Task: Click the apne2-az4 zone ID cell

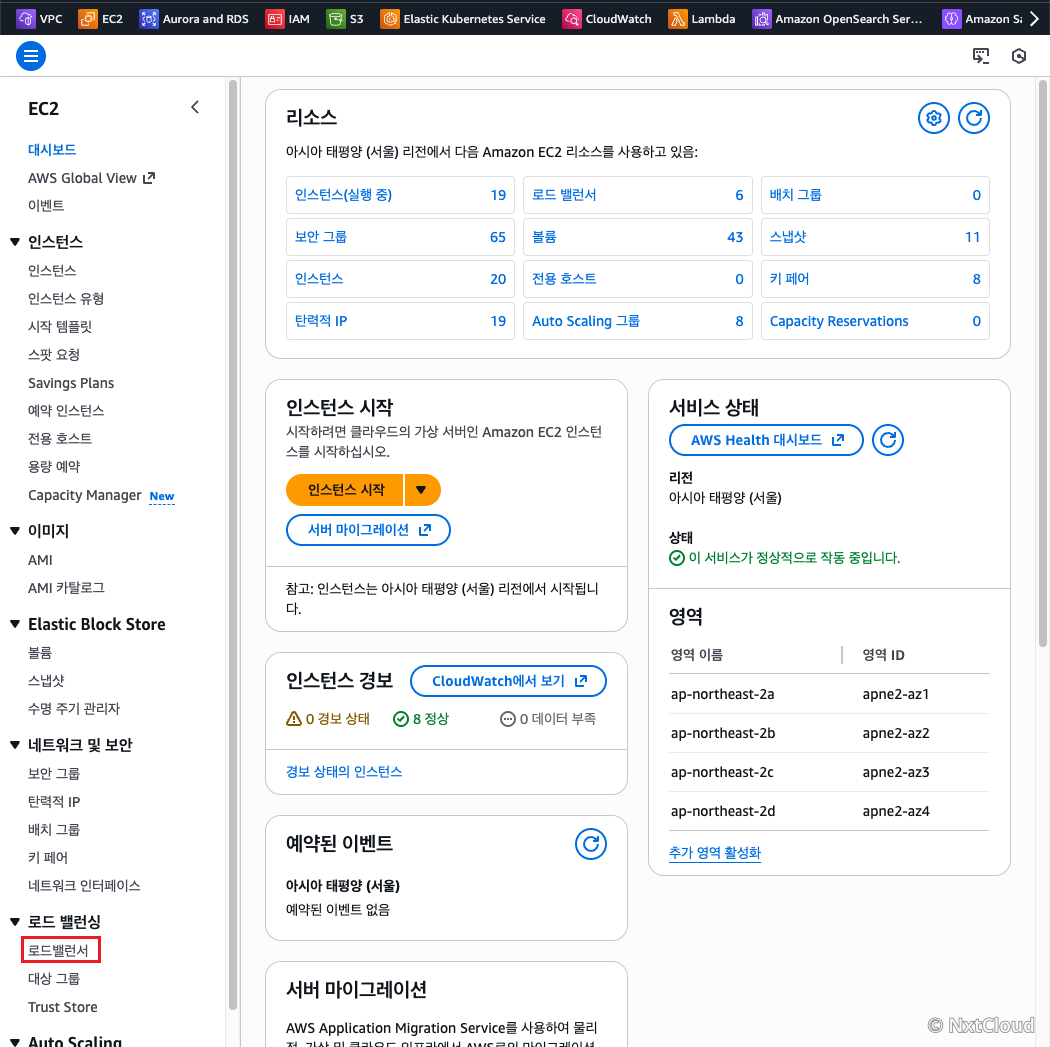Action: point(896,811)
